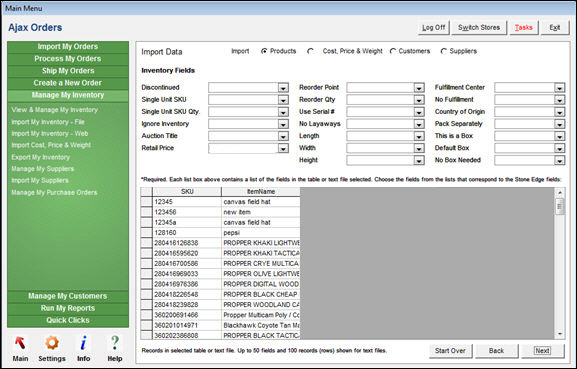
Task: Click Import My Inventory - File link
Action: pos(48,122)
